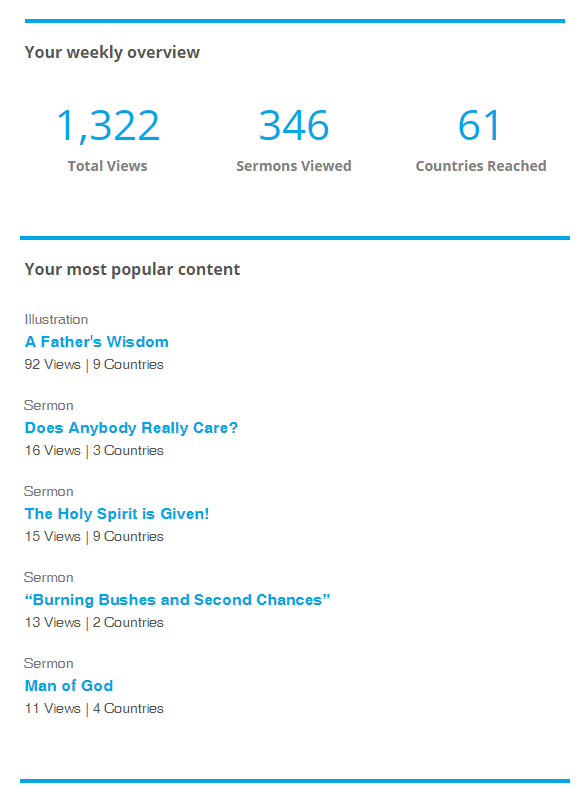Click the 11 Views | 4 Countries text
Viewport: 584px width, 789px height.
(x=94, y=708)
